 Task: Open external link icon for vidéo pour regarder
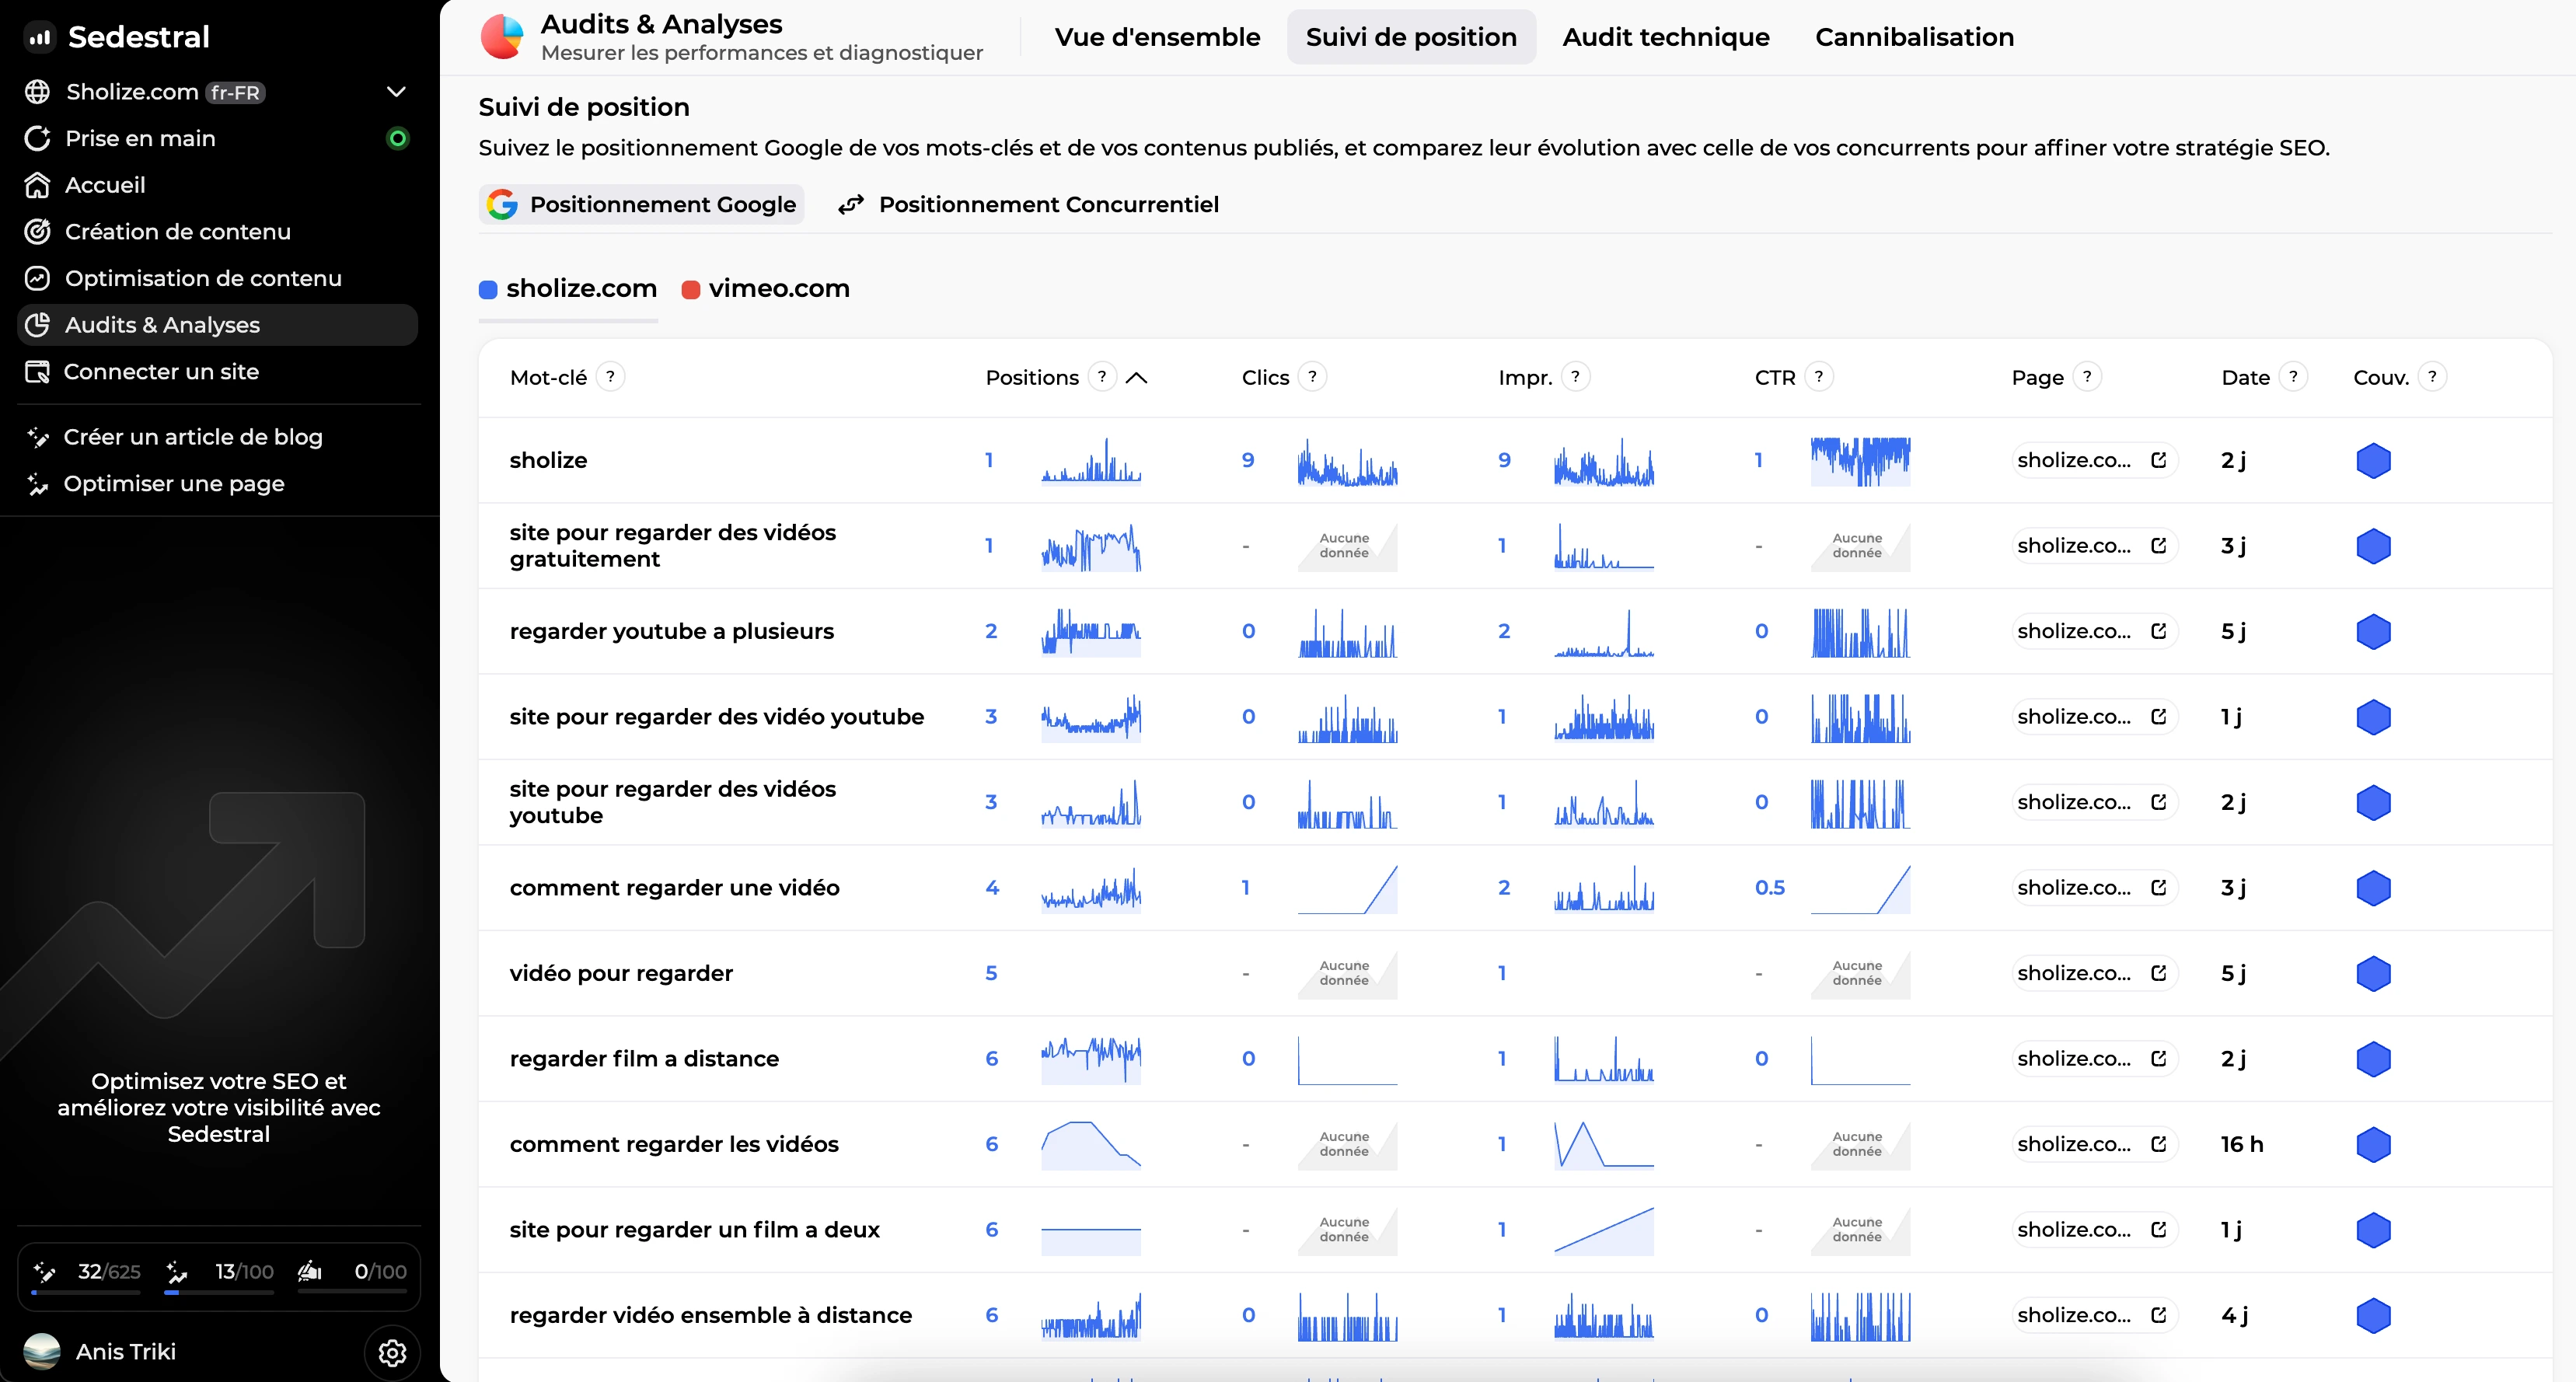click(x=2159, y=973)
